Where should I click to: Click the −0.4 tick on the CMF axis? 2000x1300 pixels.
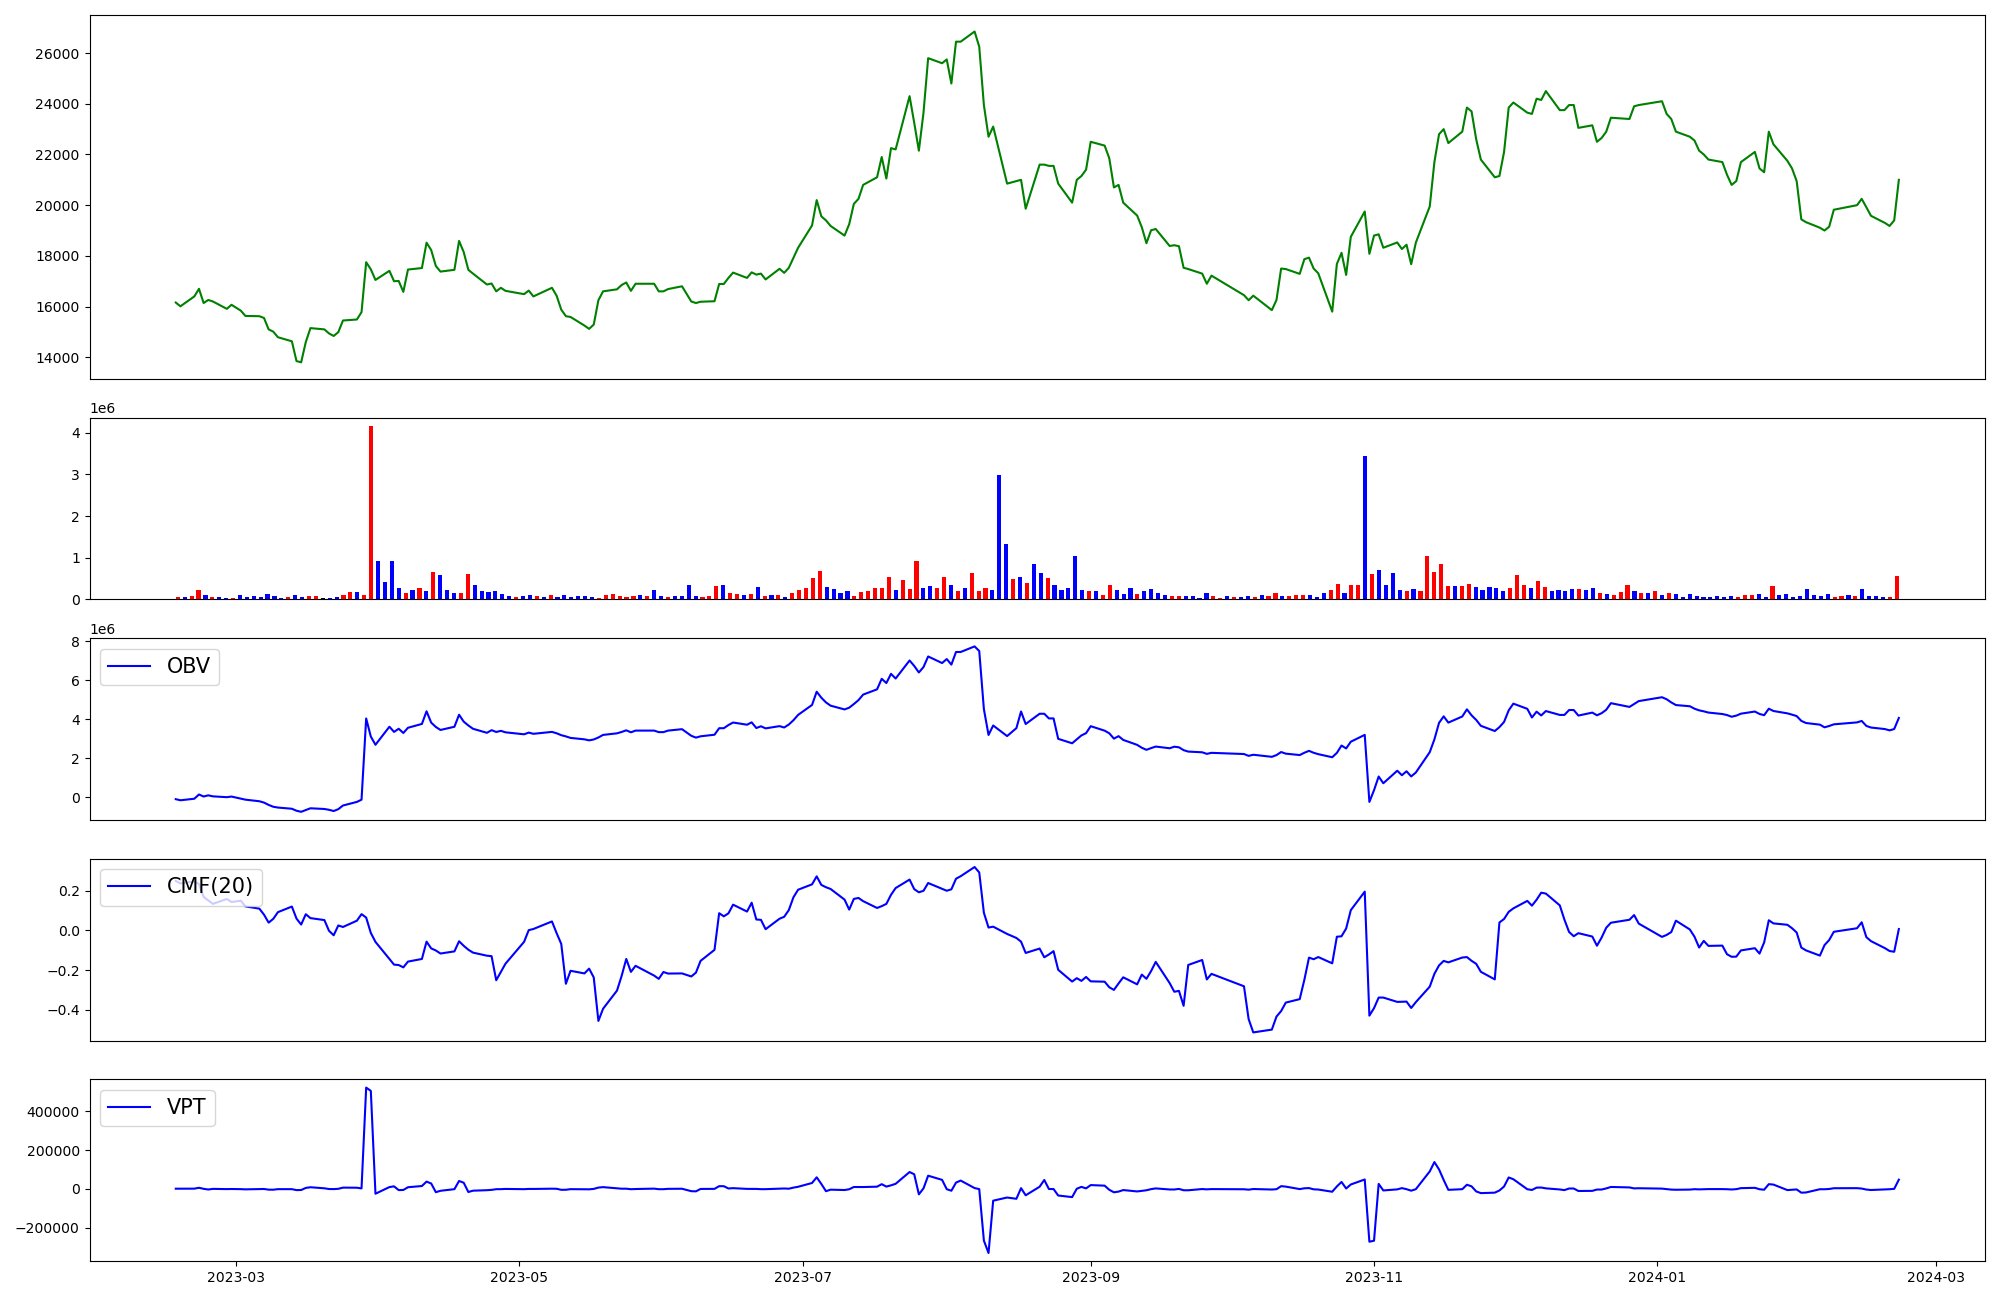point(63,1010)
